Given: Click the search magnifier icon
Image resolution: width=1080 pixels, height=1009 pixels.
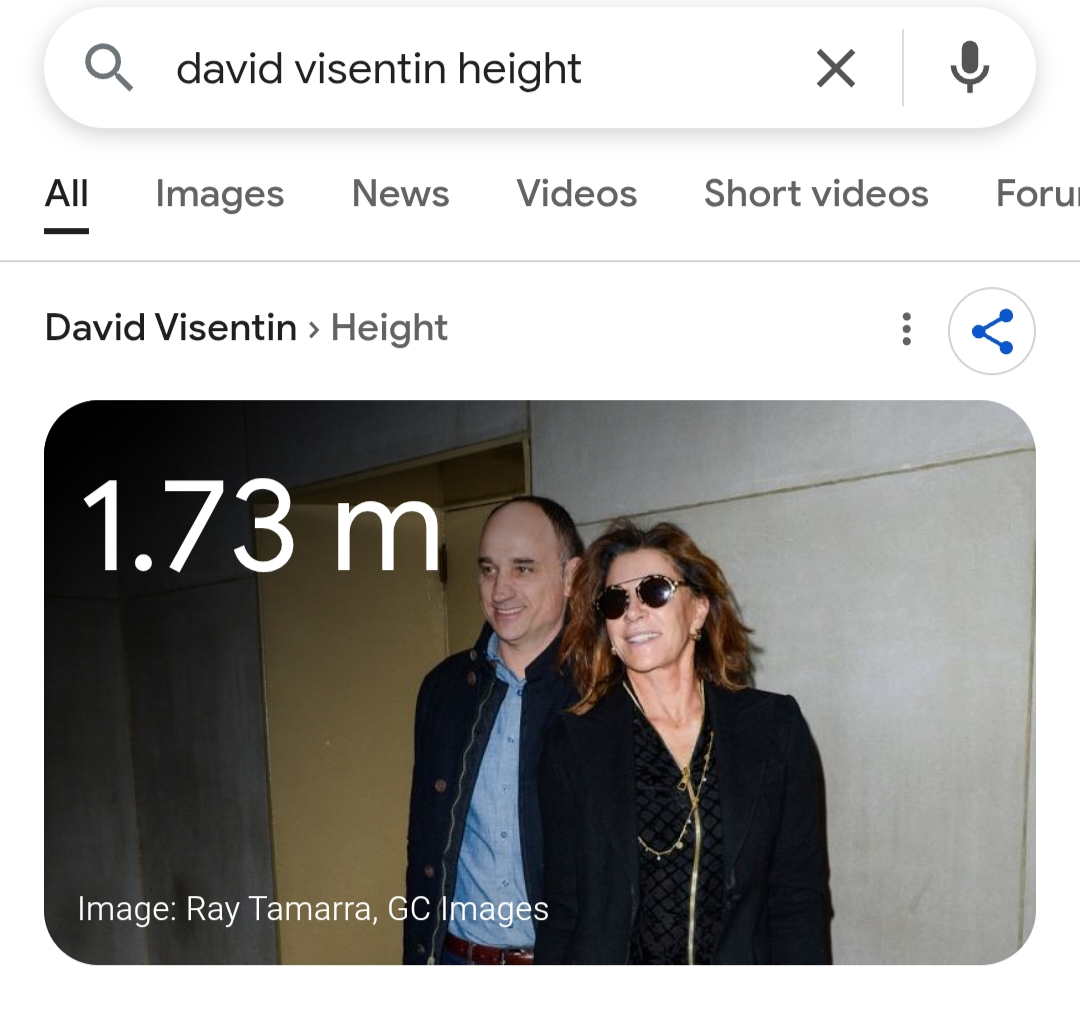Looking at the screenshot, I should click(108, 67).
